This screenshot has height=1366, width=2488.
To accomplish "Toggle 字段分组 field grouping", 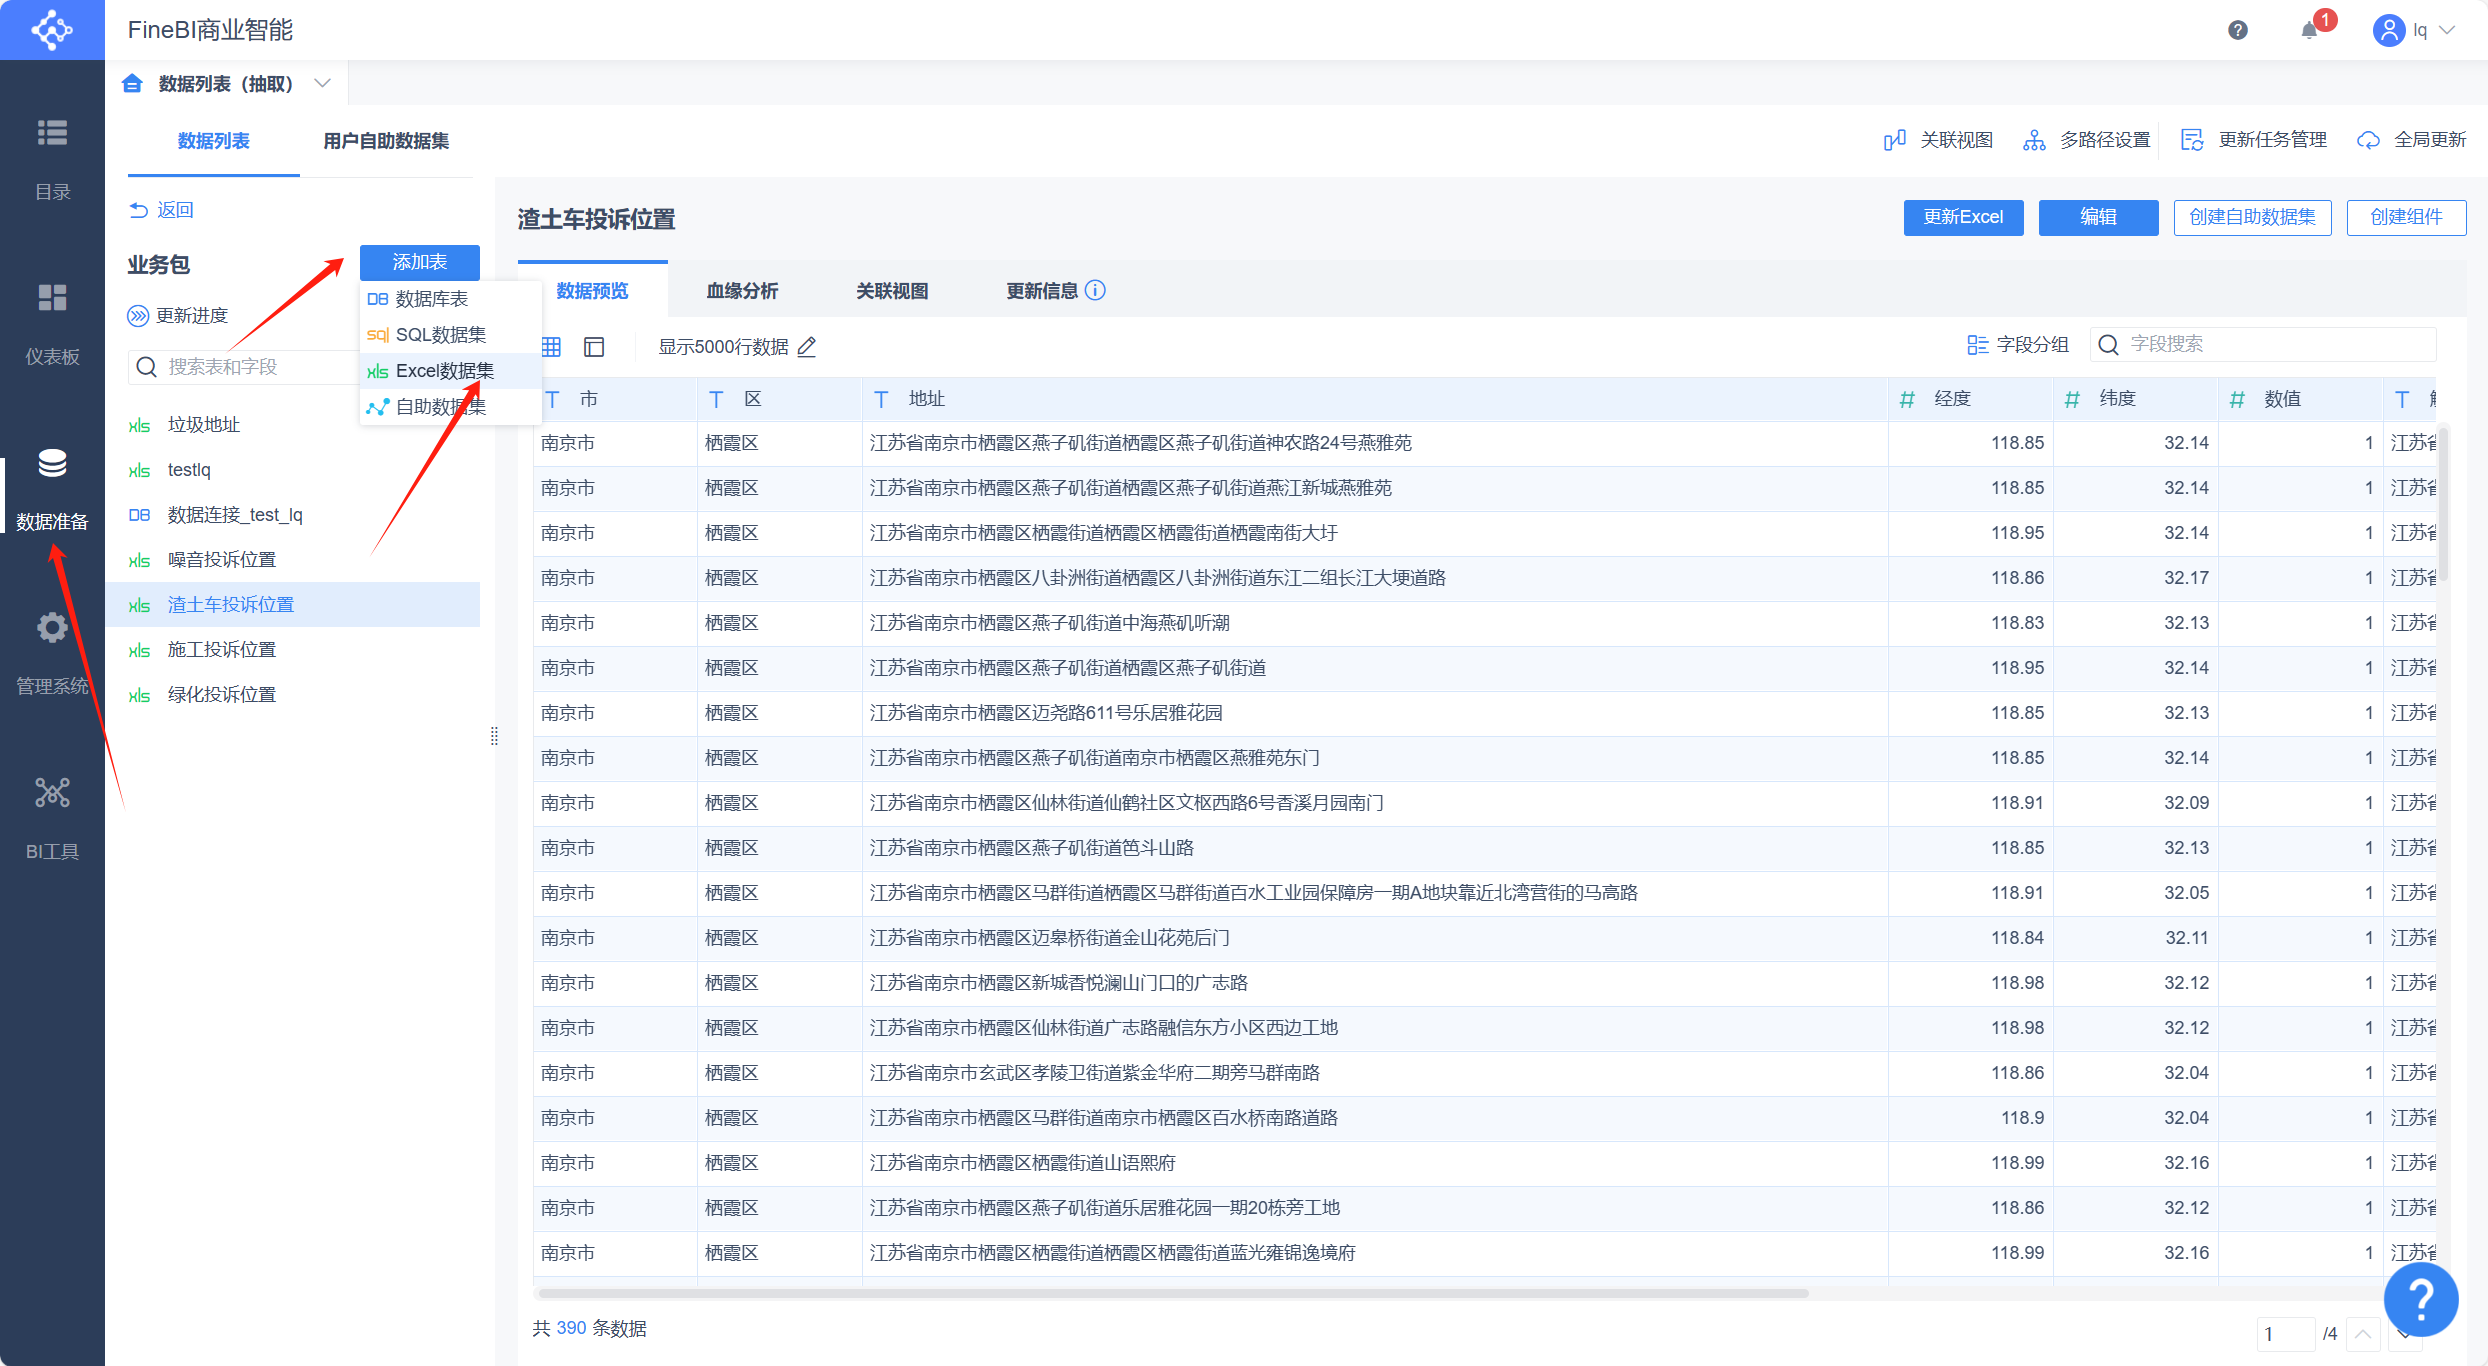I will [x=2017, y=345].
